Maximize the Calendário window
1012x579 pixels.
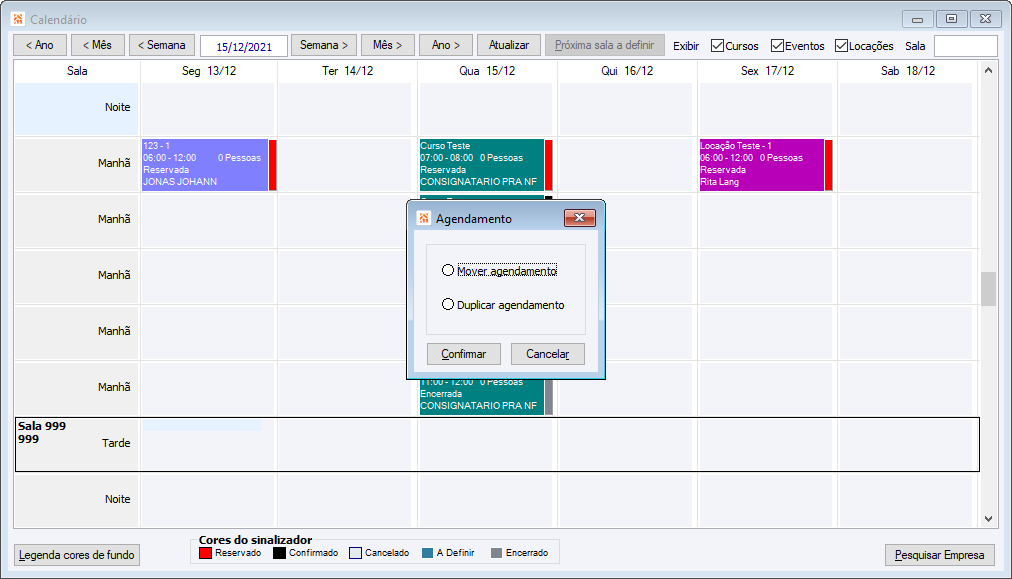coord(951,19)
